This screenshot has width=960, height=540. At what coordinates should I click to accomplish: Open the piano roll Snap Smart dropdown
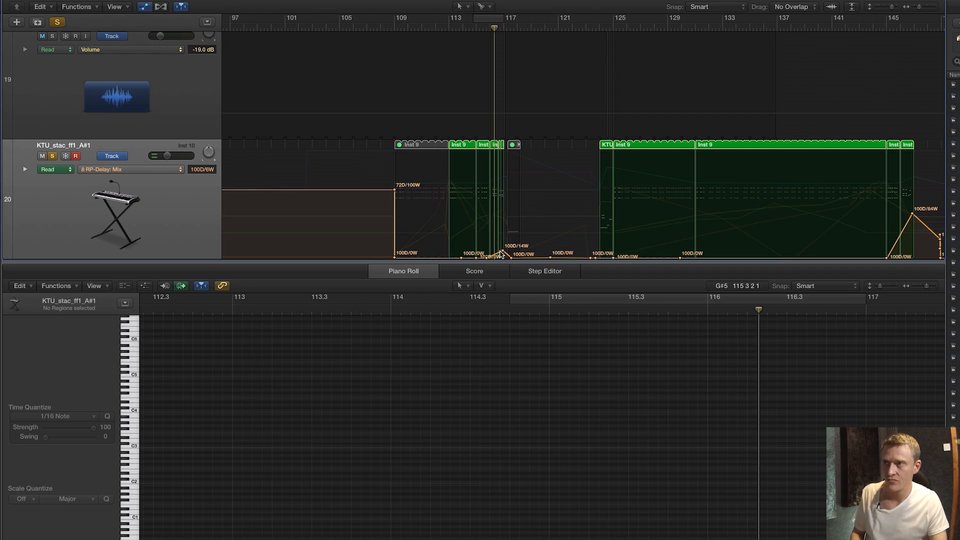[x=825, y=286]
